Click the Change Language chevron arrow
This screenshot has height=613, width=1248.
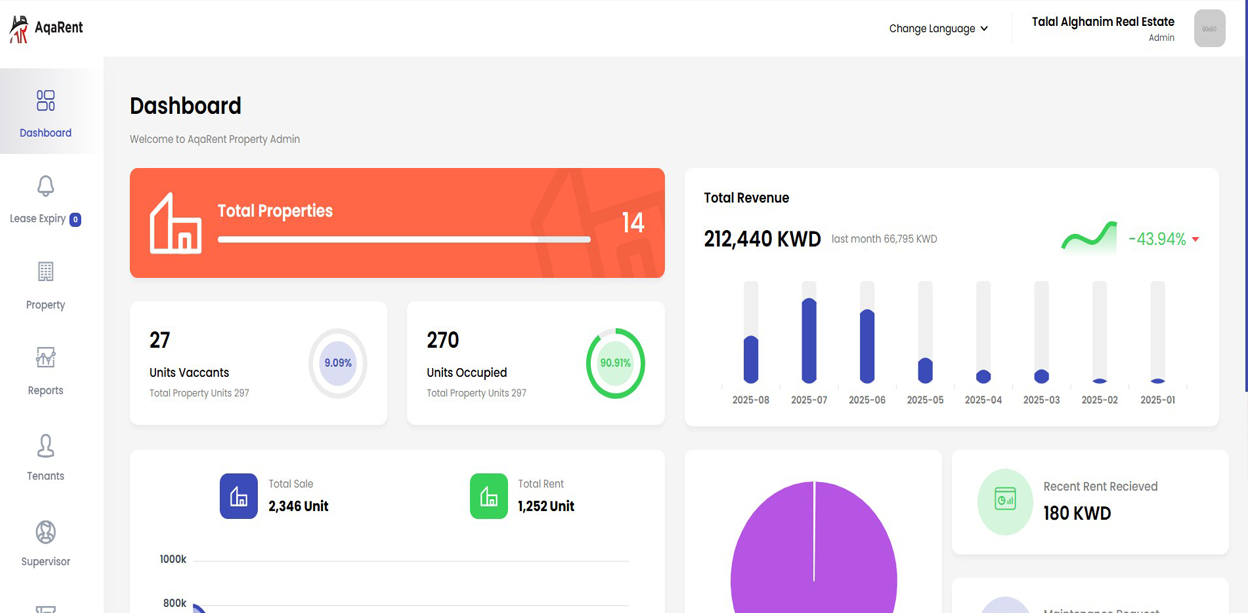coord(984,29)
